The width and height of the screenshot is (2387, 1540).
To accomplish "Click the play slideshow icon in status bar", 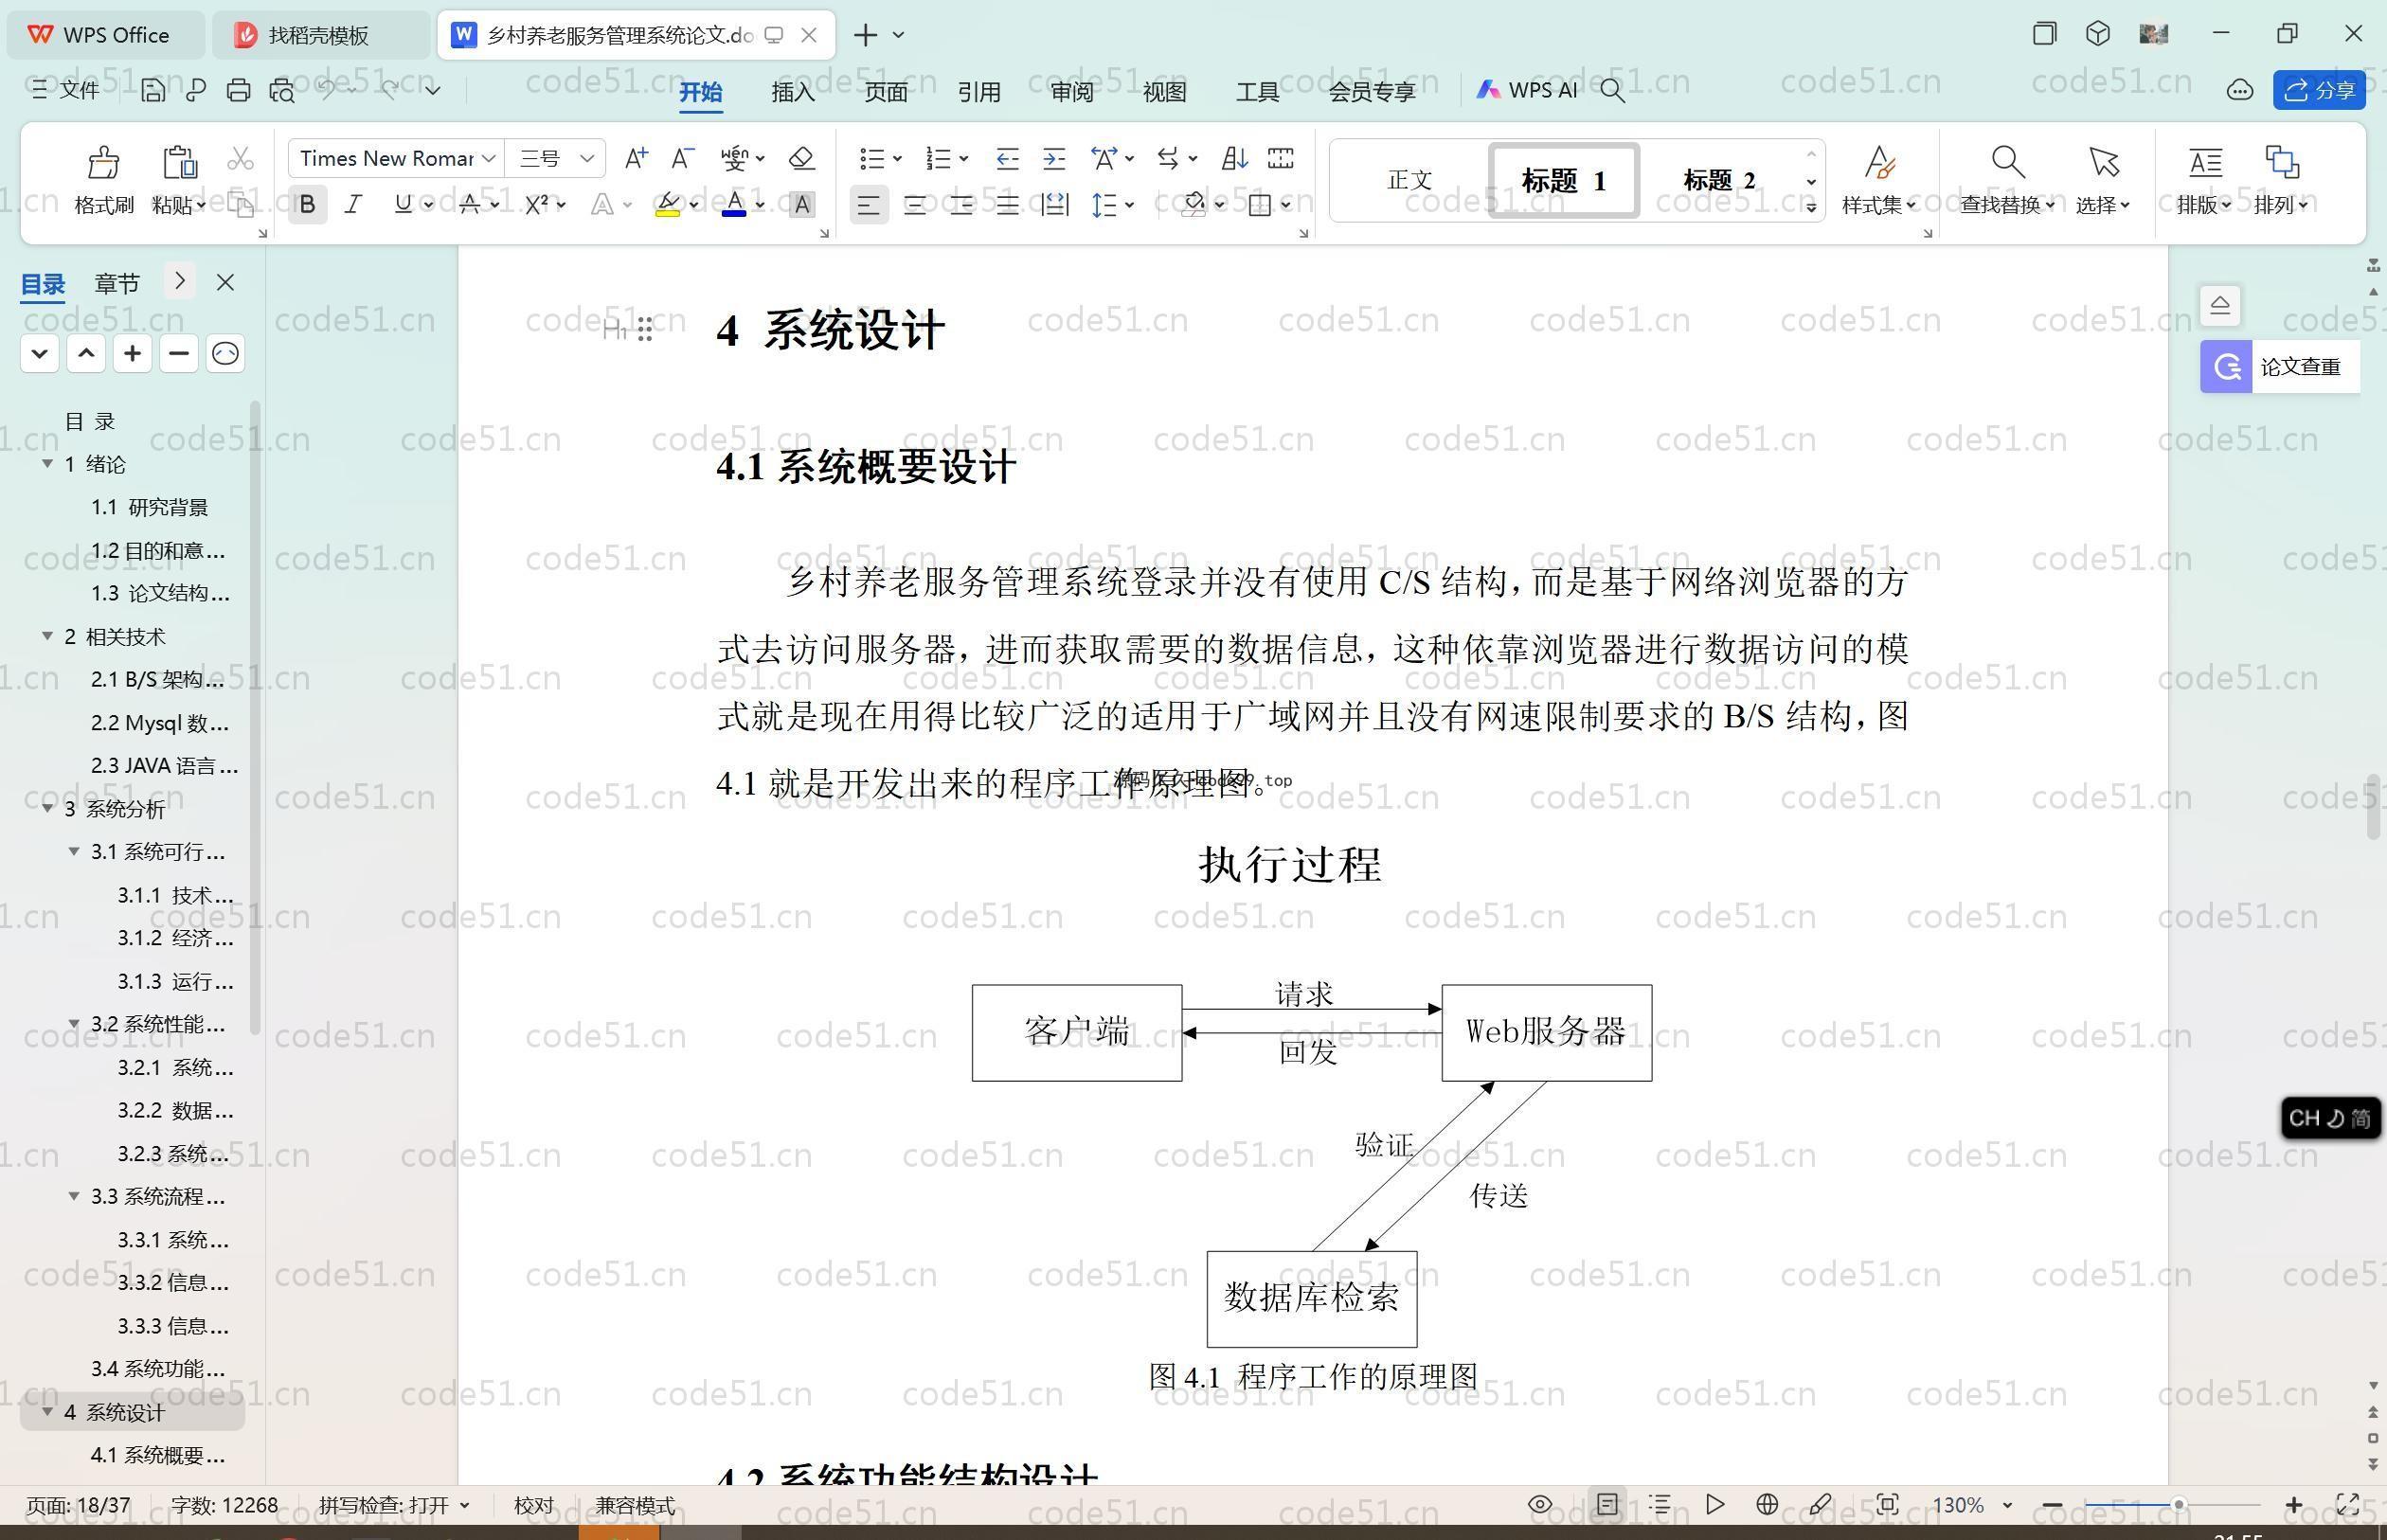I will 1714,1504.
